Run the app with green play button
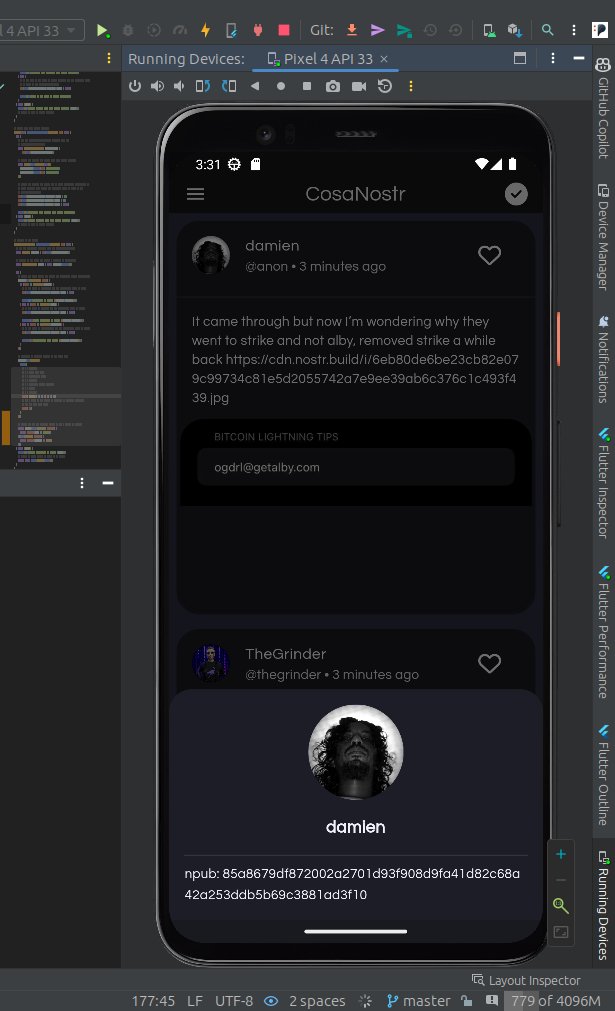This screenshot has height=1011, width=615. pos(102,30)
